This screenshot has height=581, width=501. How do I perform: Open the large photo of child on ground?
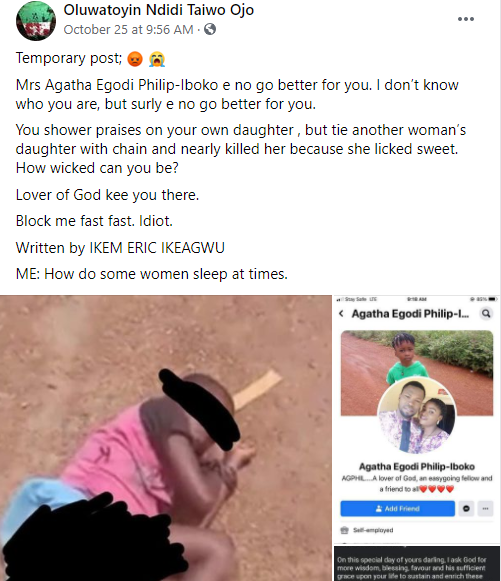(166, 438)
